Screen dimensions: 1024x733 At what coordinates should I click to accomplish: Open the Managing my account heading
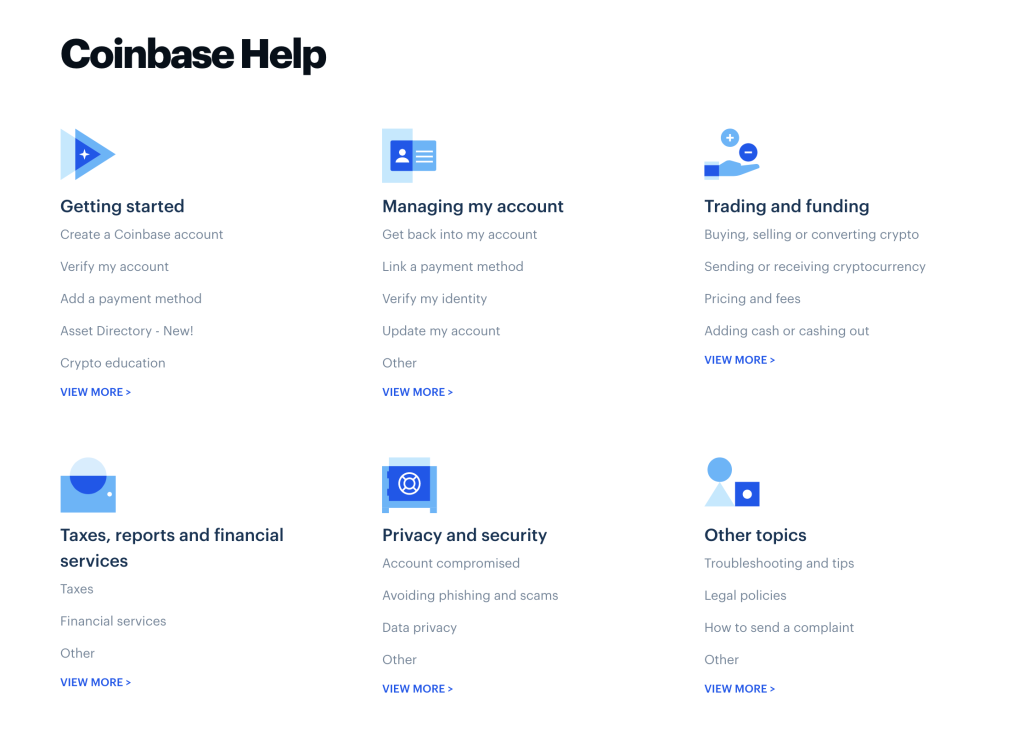[473, 206]
